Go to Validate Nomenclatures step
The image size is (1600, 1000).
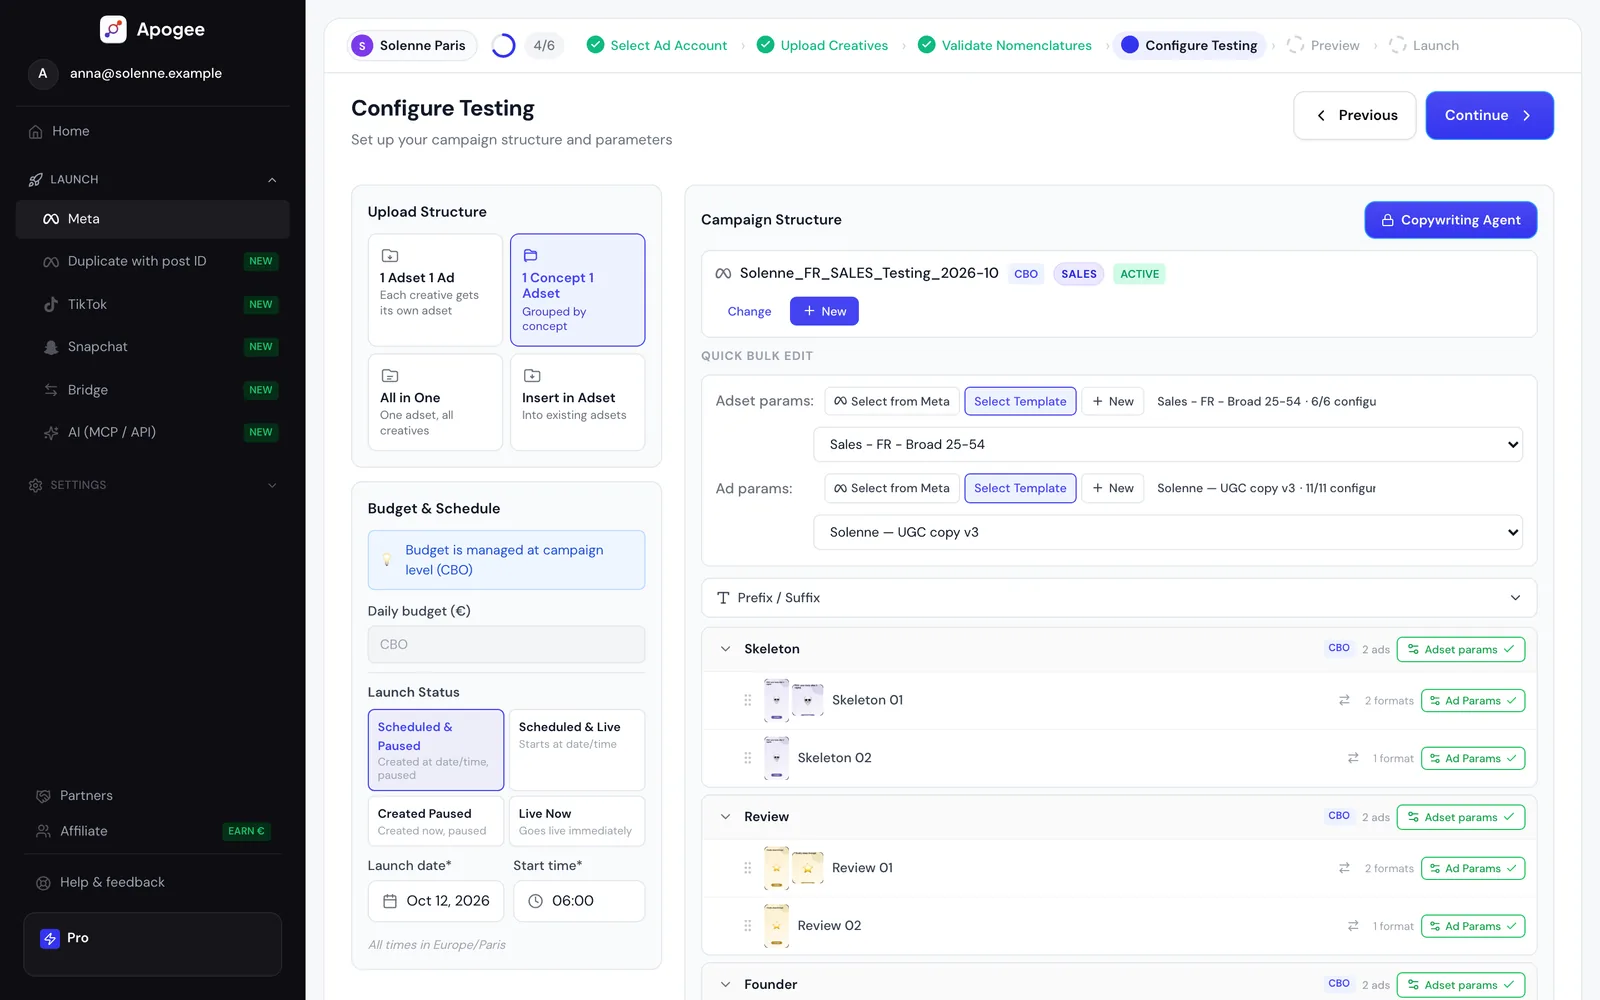click(1005, 45)
